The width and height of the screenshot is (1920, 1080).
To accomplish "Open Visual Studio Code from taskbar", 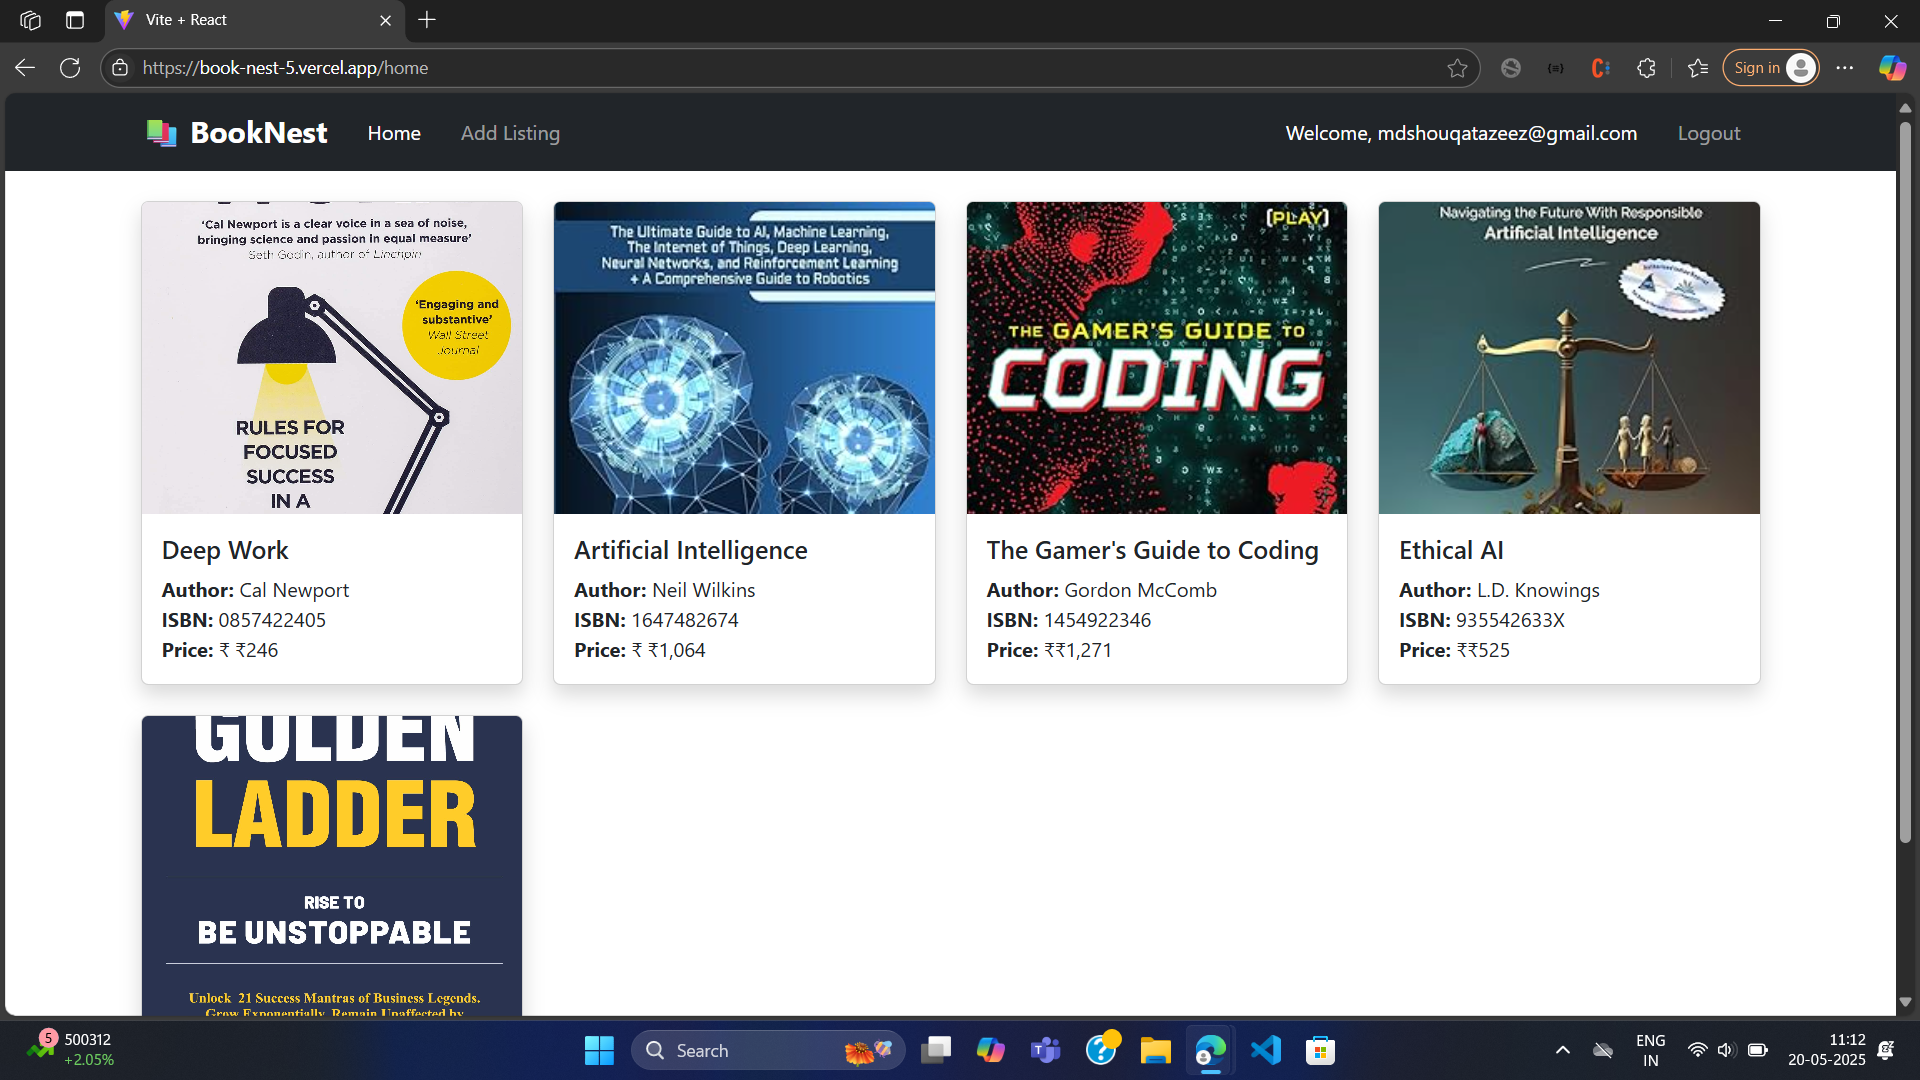I will point(1266,1050).
